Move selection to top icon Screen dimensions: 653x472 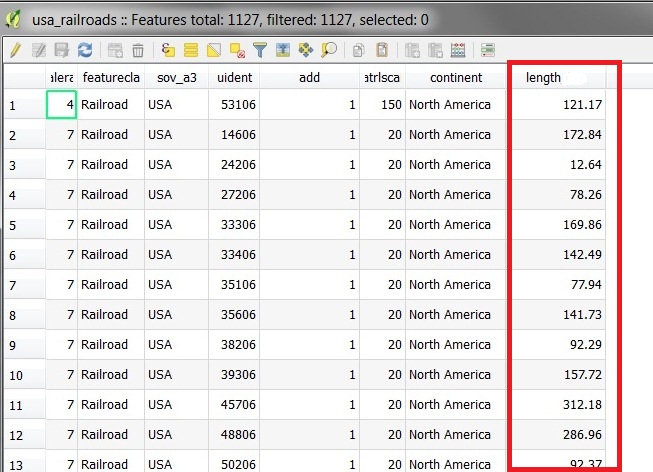coord(283,50)
